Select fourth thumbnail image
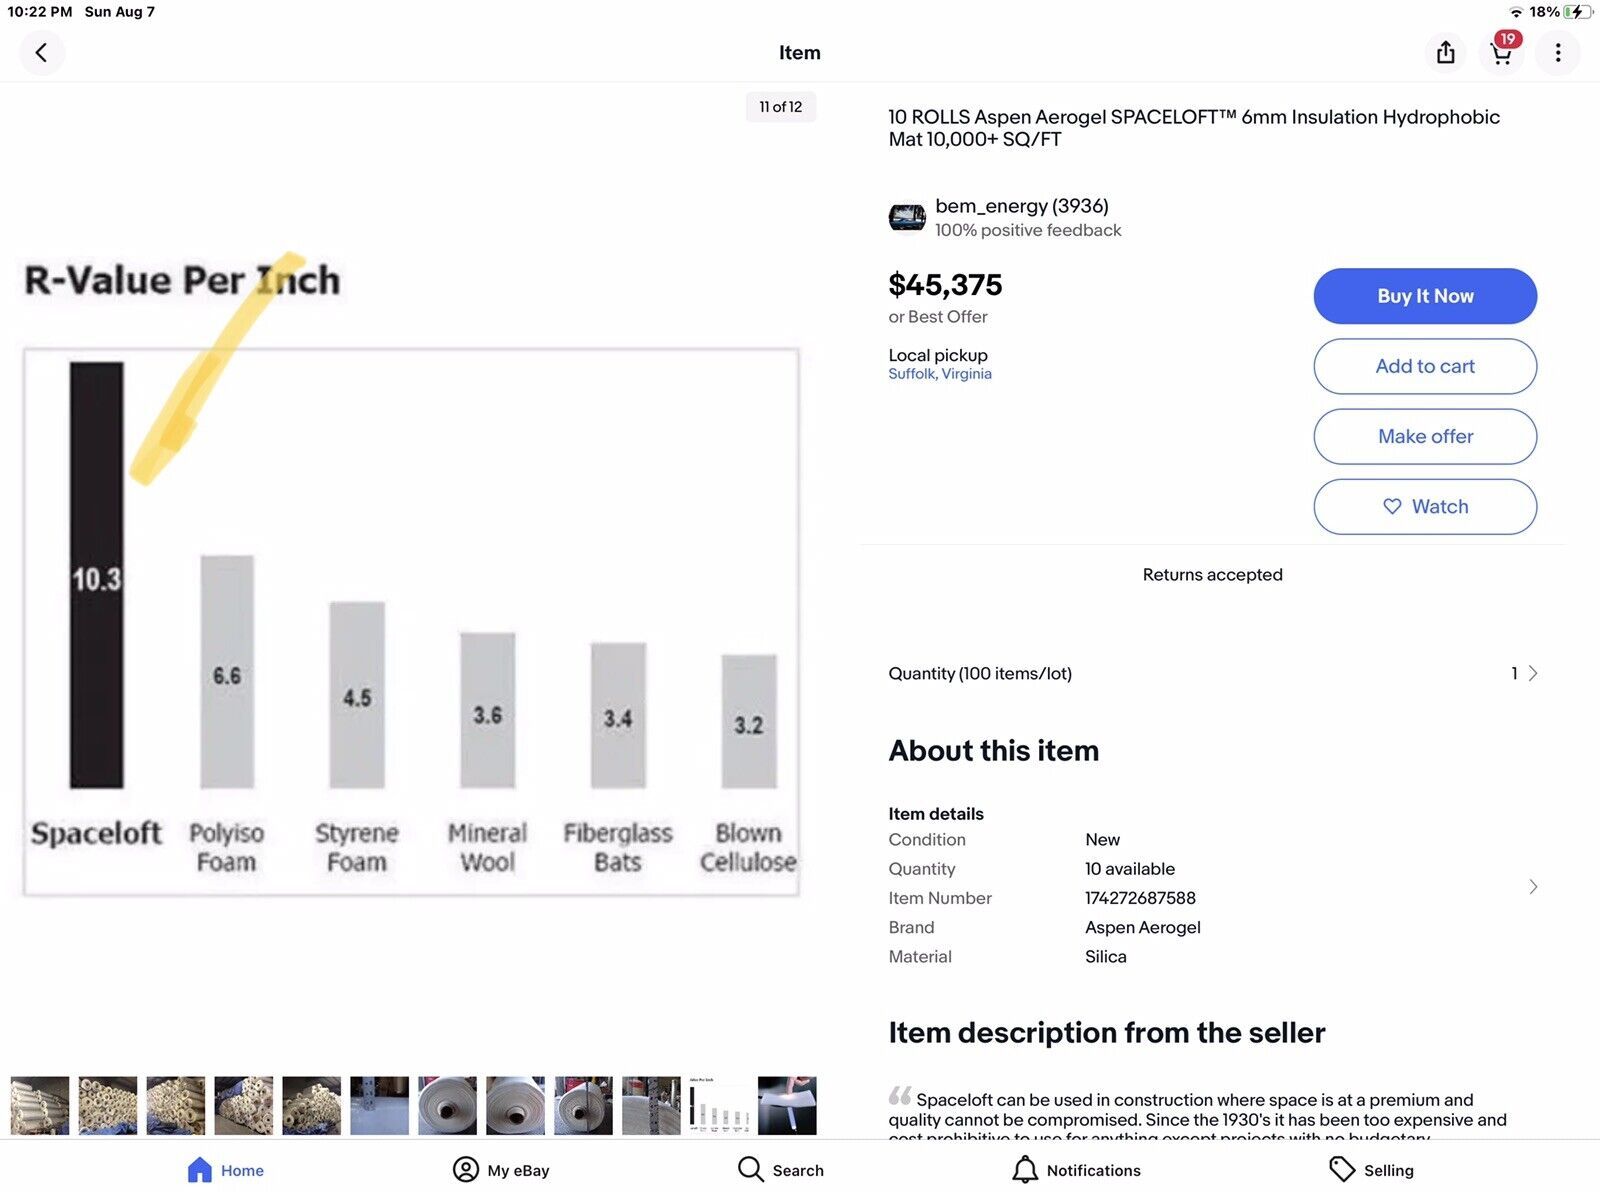This screenshot has height=1198, width=1600. tap(244, 1105)
